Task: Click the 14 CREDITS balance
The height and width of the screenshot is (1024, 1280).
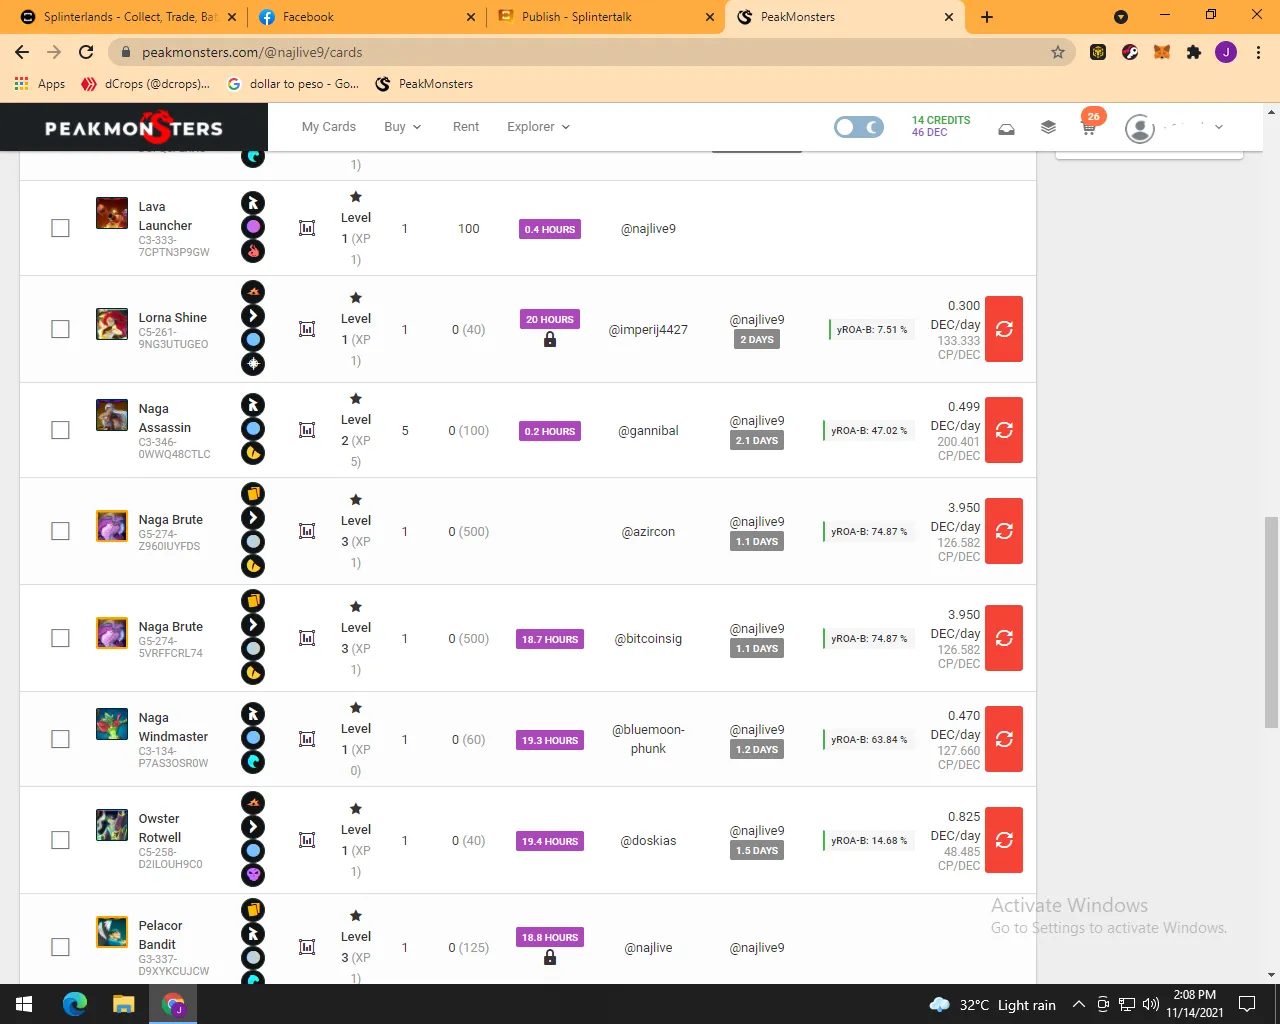Action: point(941,120)
